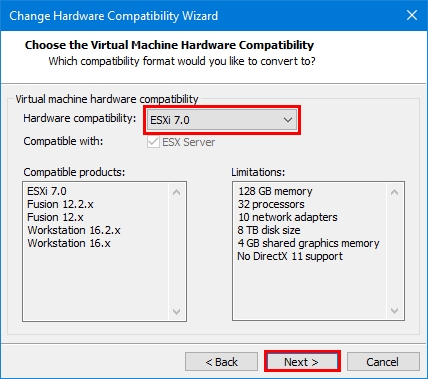Go back with the Back button
Image resolution: width=428 pixels, height=379 pixels.
coord(221,362)
